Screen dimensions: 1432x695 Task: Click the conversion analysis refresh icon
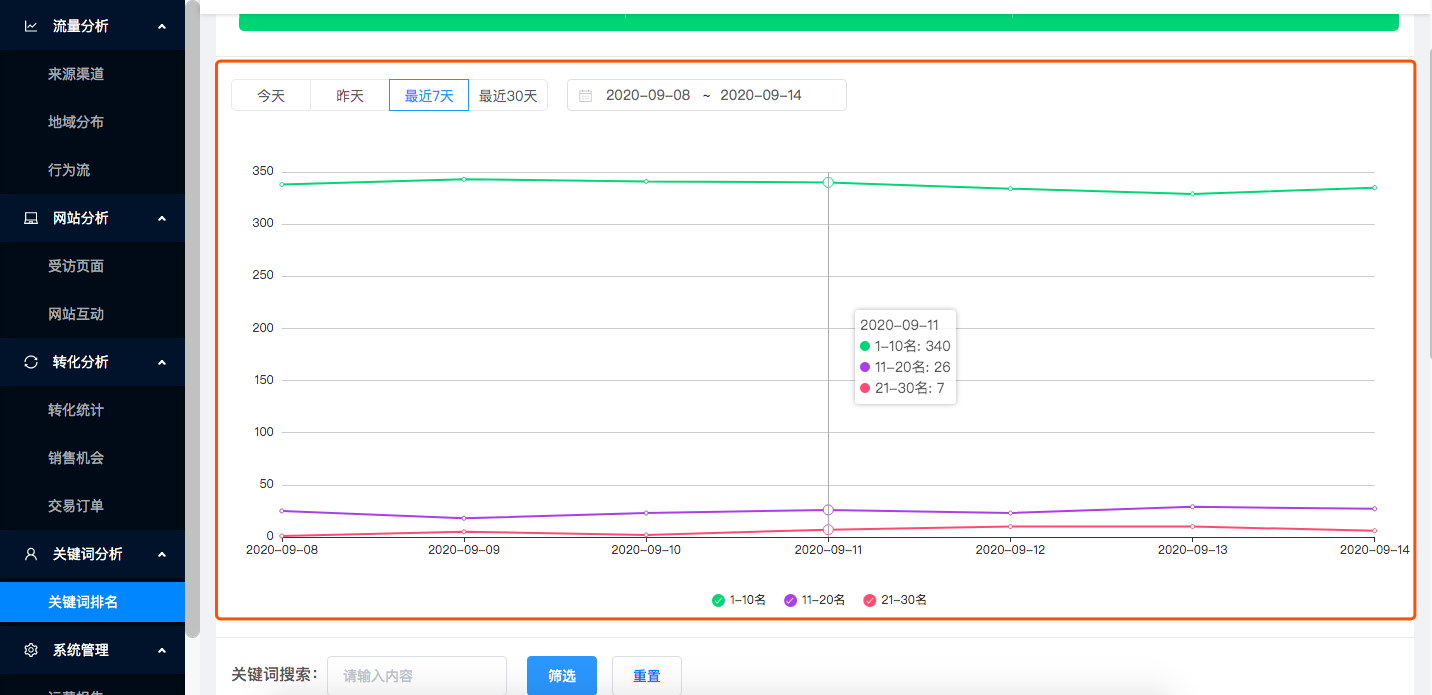(x=31, y=362)
